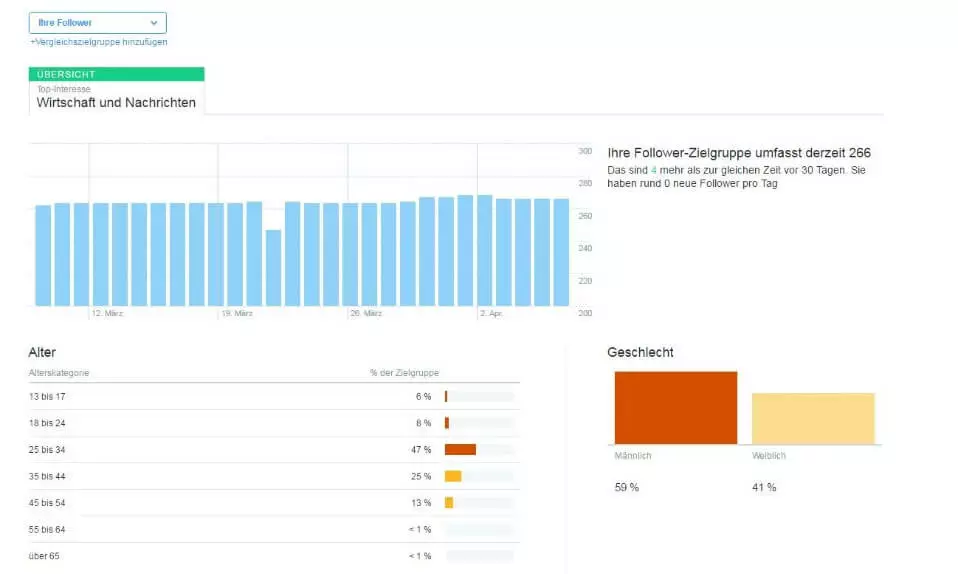This screenshot has width=958, height=574.
Task: Open the Ihre Follower dropdown
Action: (98, 23)
